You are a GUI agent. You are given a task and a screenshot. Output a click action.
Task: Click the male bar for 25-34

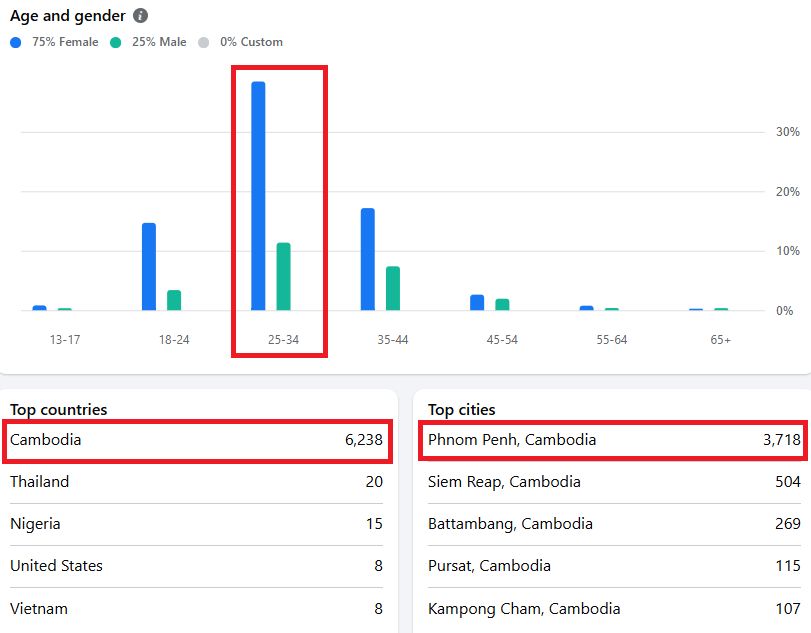283,277
